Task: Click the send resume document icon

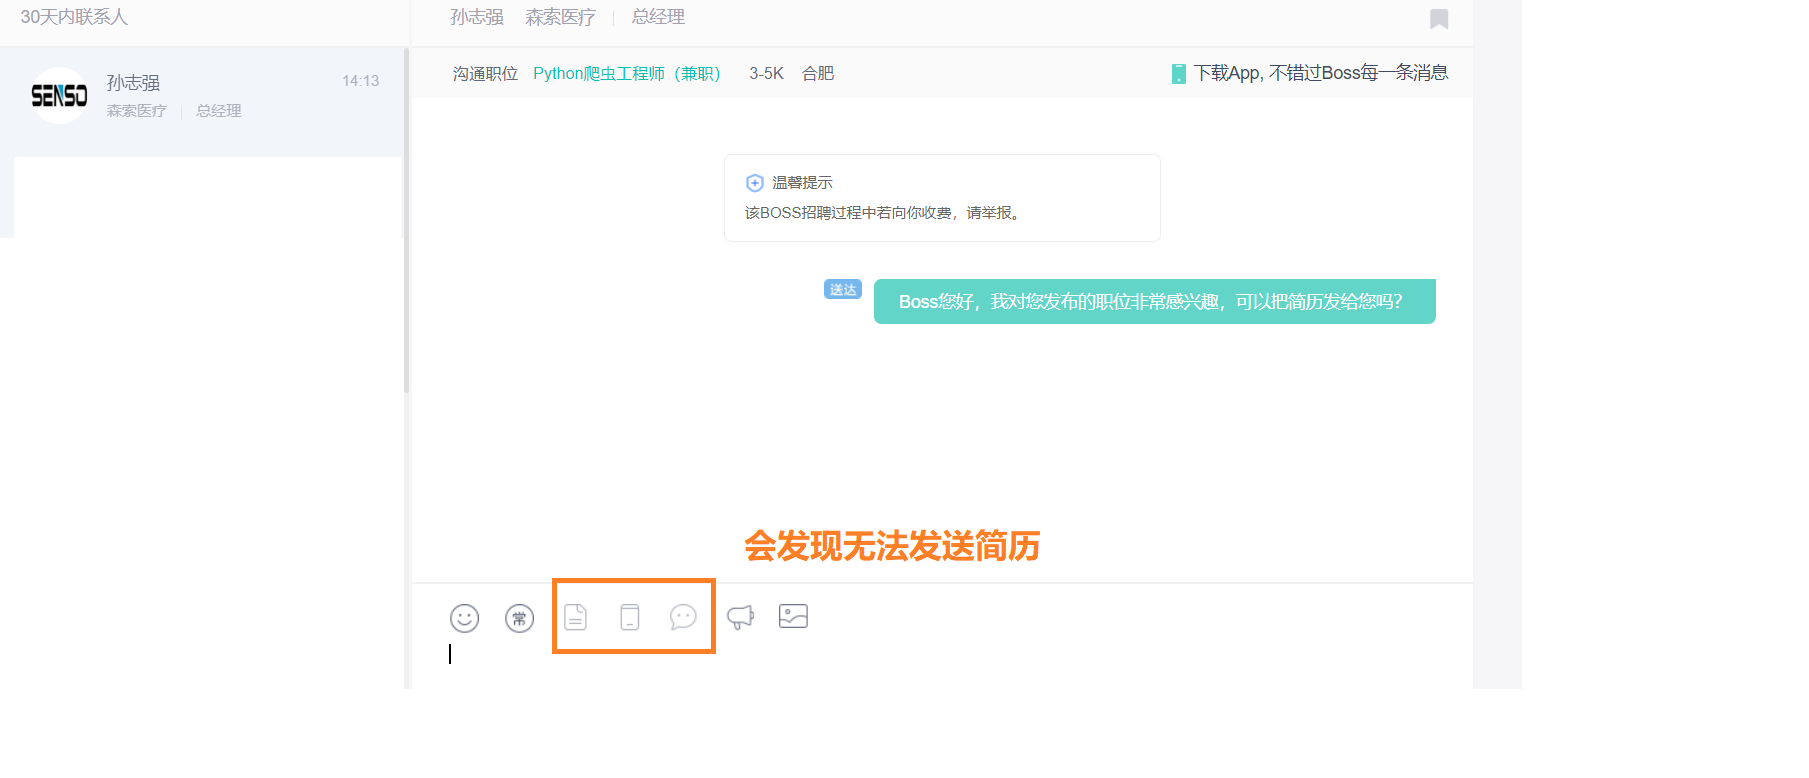Action: (x=575, y=617)
